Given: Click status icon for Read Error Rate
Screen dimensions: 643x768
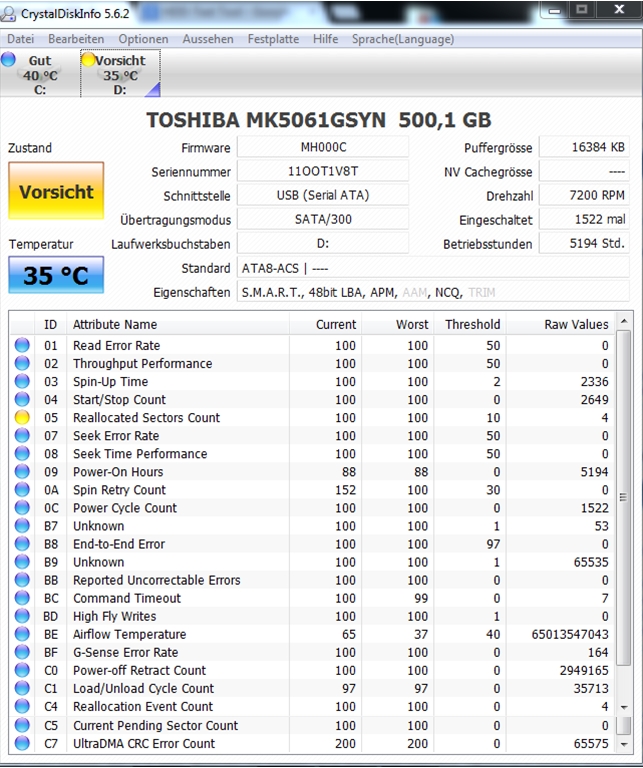Looking at the screenshot, I should [22, 345].
